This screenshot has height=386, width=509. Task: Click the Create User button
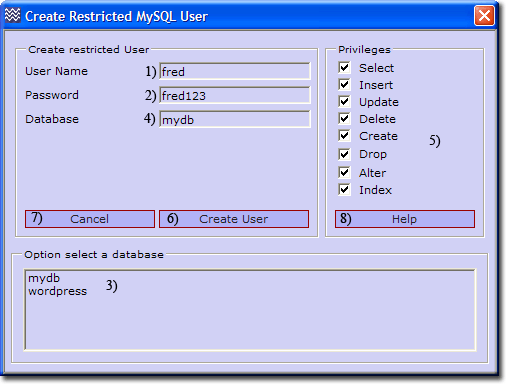[234, 219]
